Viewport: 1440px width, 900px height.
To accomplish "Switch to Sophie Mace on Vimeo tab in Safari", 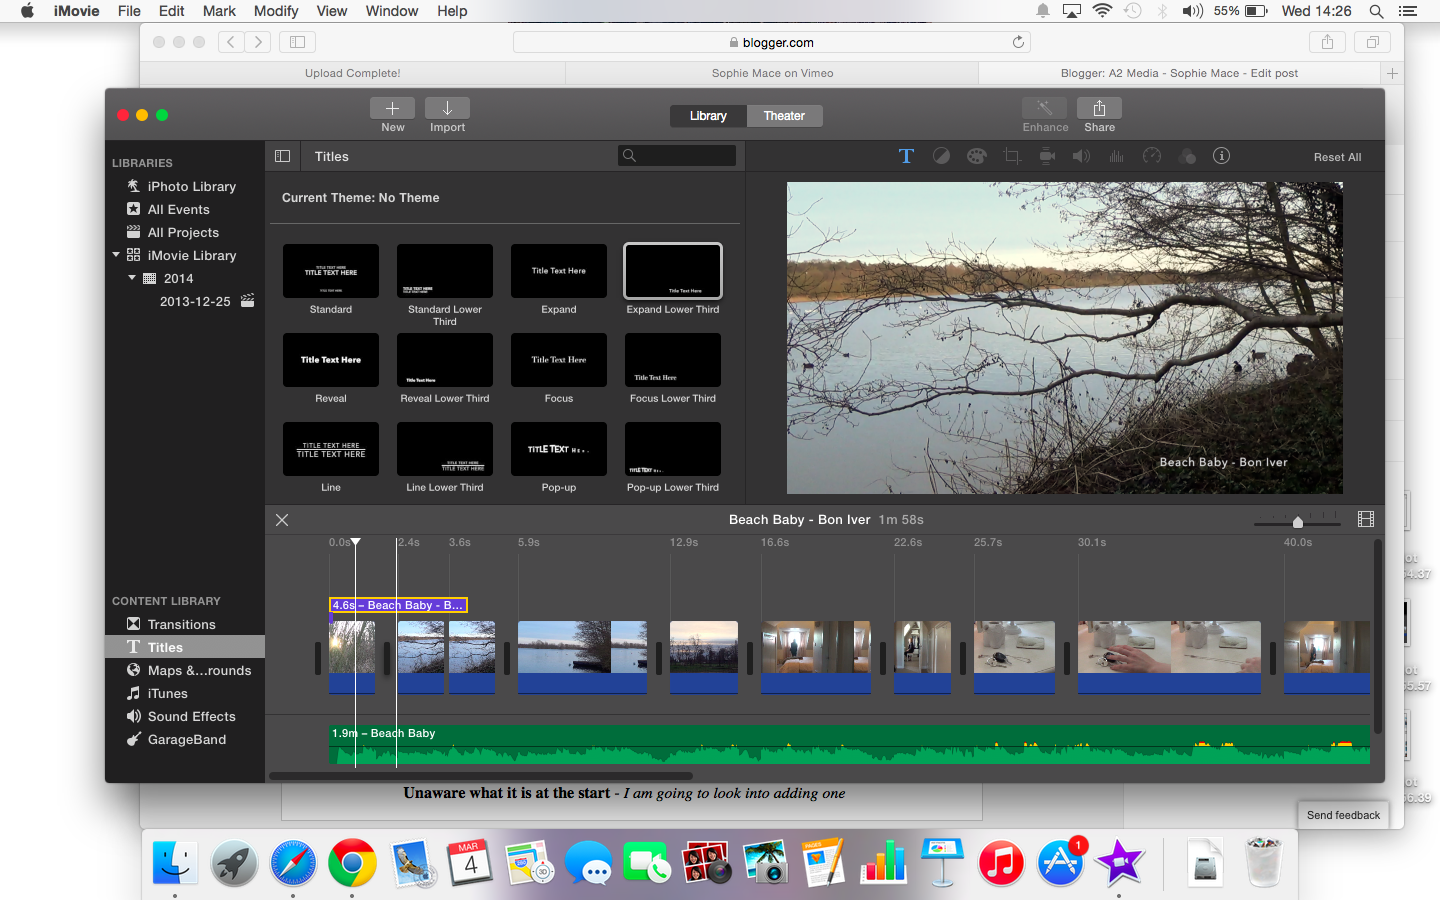I will tap(772, 73).
